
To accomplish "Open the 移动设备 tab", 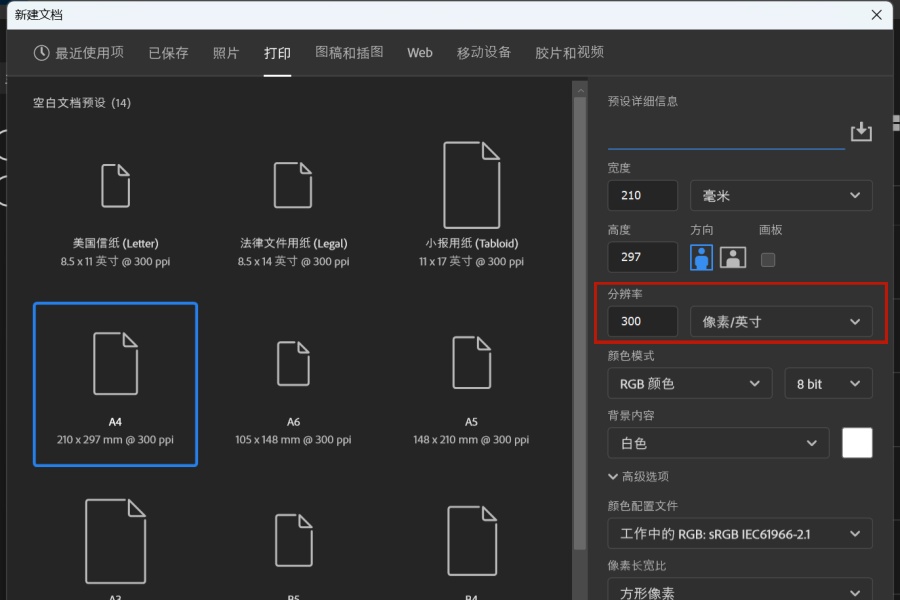I will [x=483, y=52].
